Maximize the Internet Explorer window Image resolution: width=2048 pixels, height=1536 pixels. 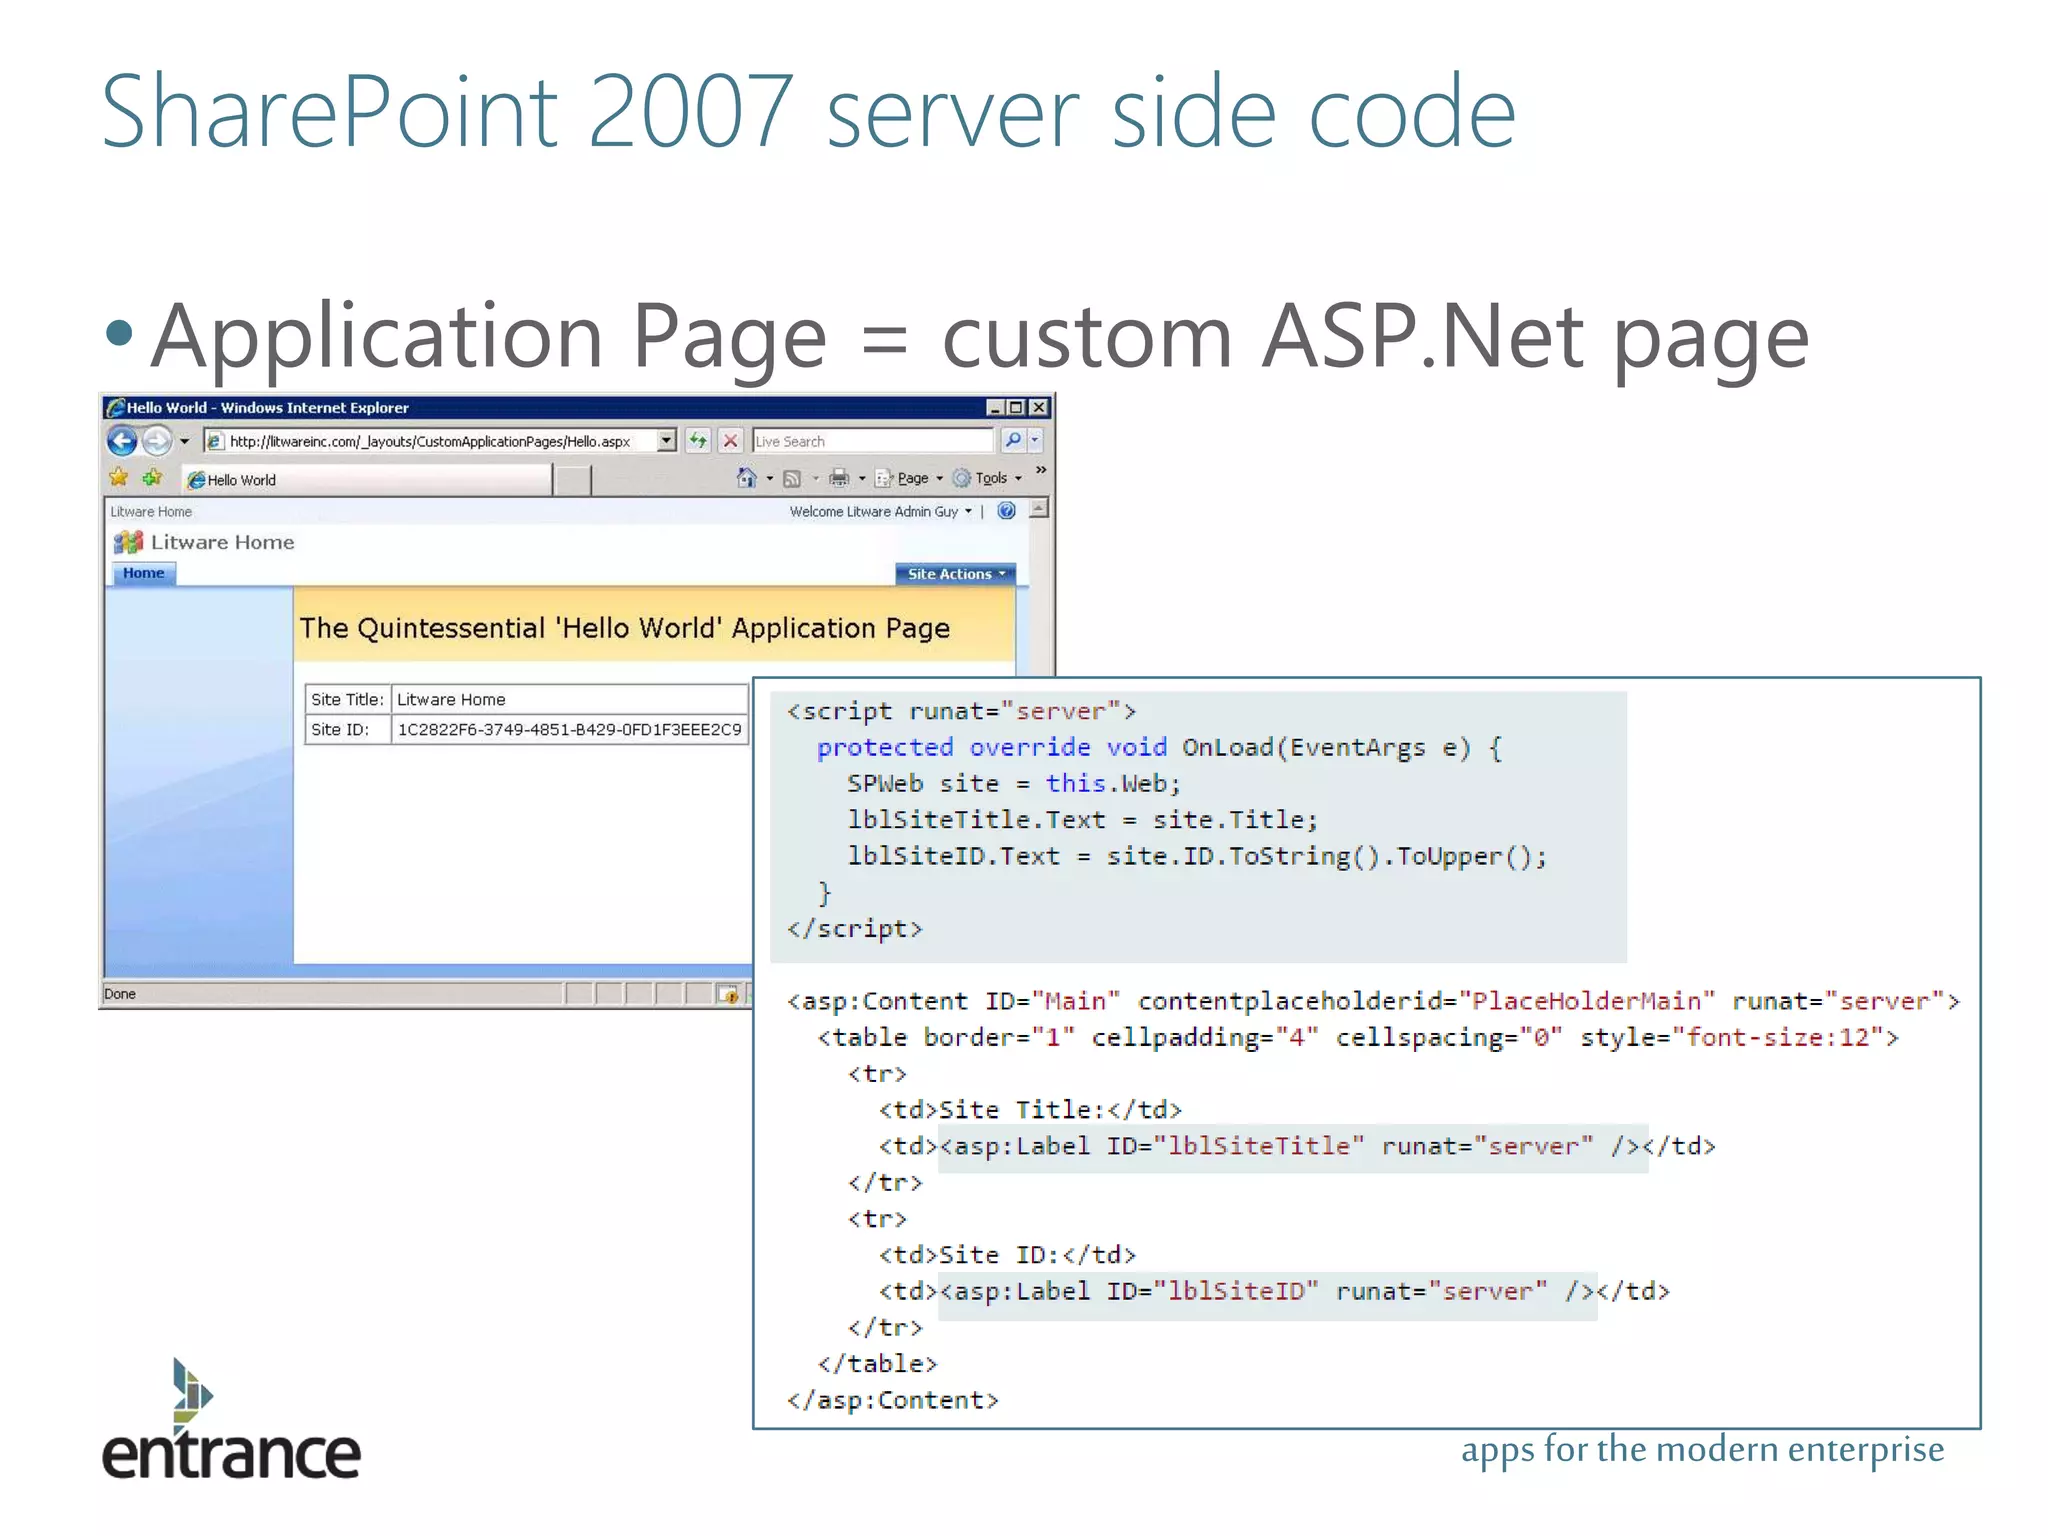[x=1017, y=407]
